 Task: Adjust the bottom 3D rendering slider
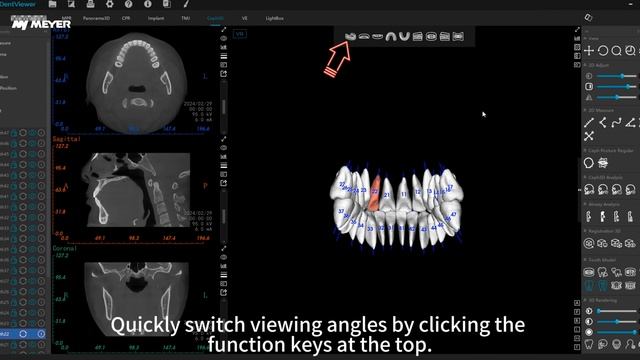616,332
